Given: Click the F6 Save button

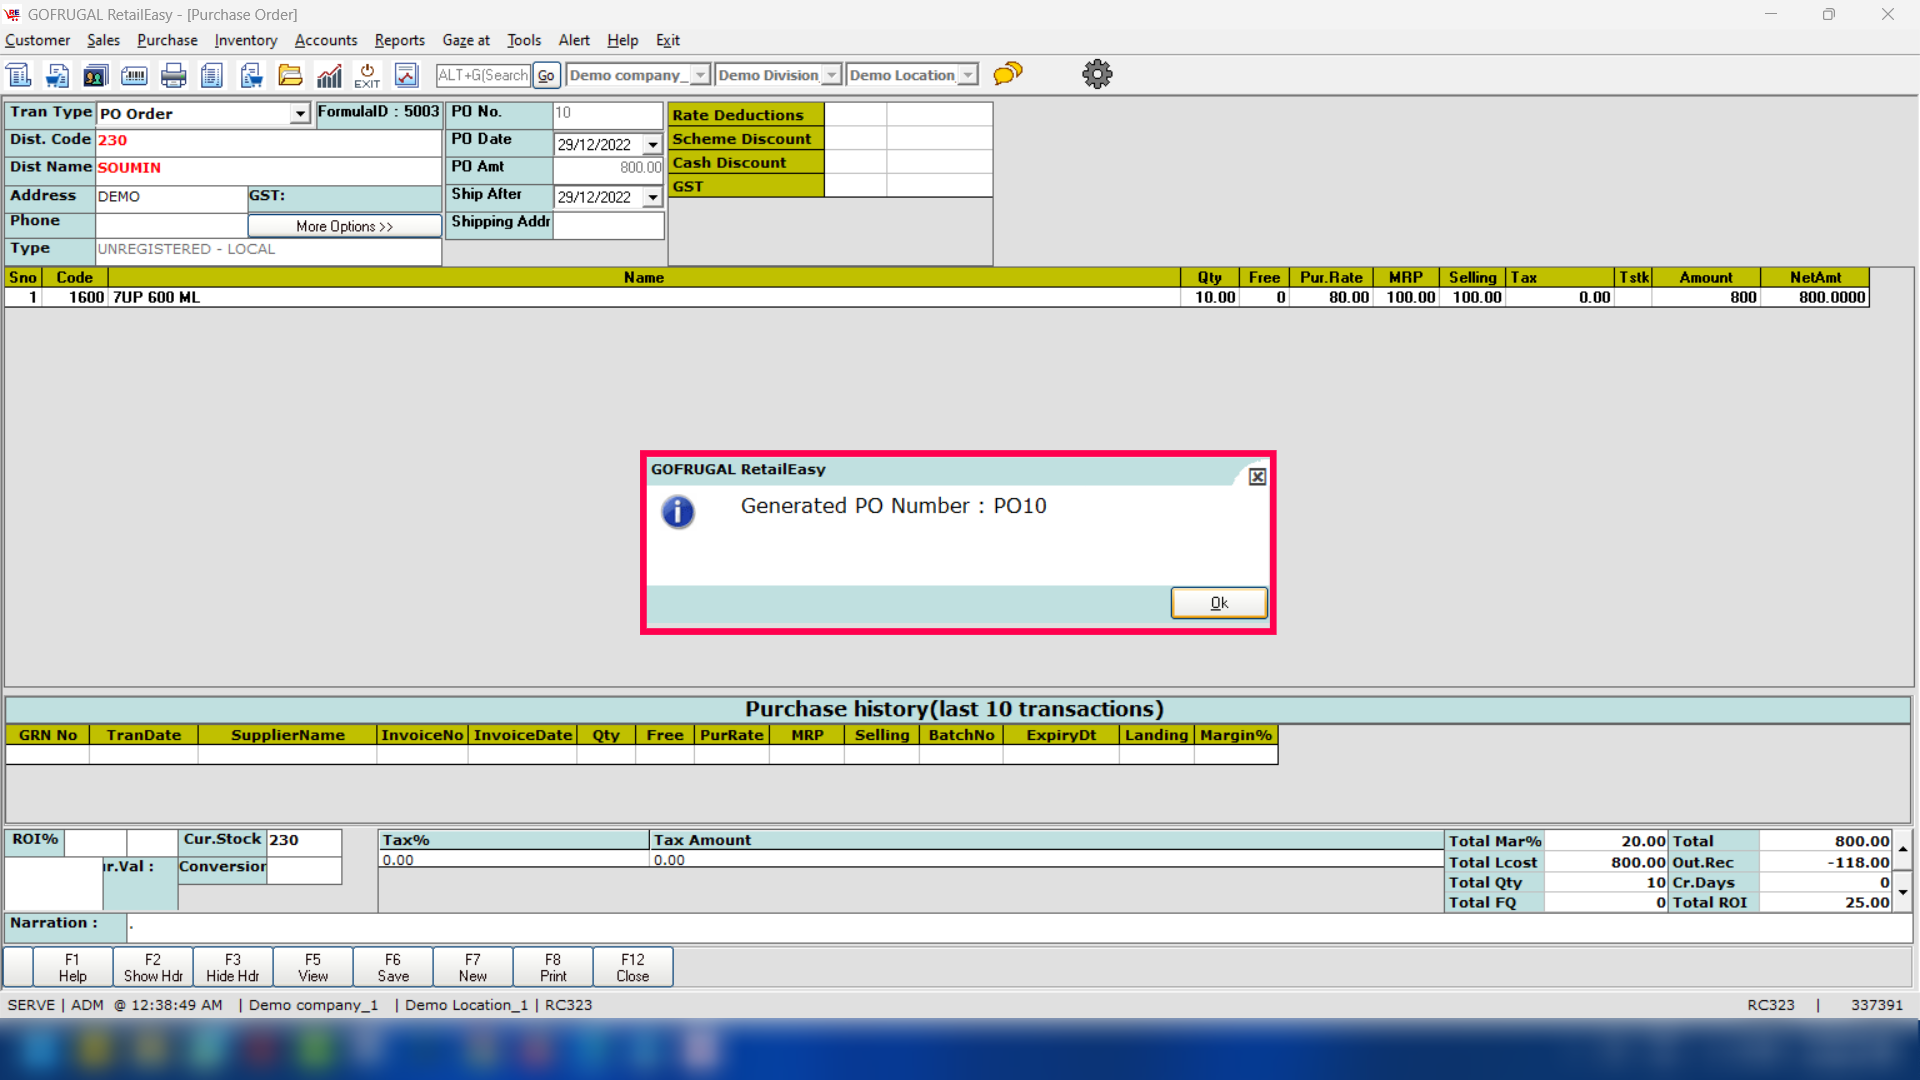Looking at the screenshot, I should pyautogui.click(x=393, y=967).
